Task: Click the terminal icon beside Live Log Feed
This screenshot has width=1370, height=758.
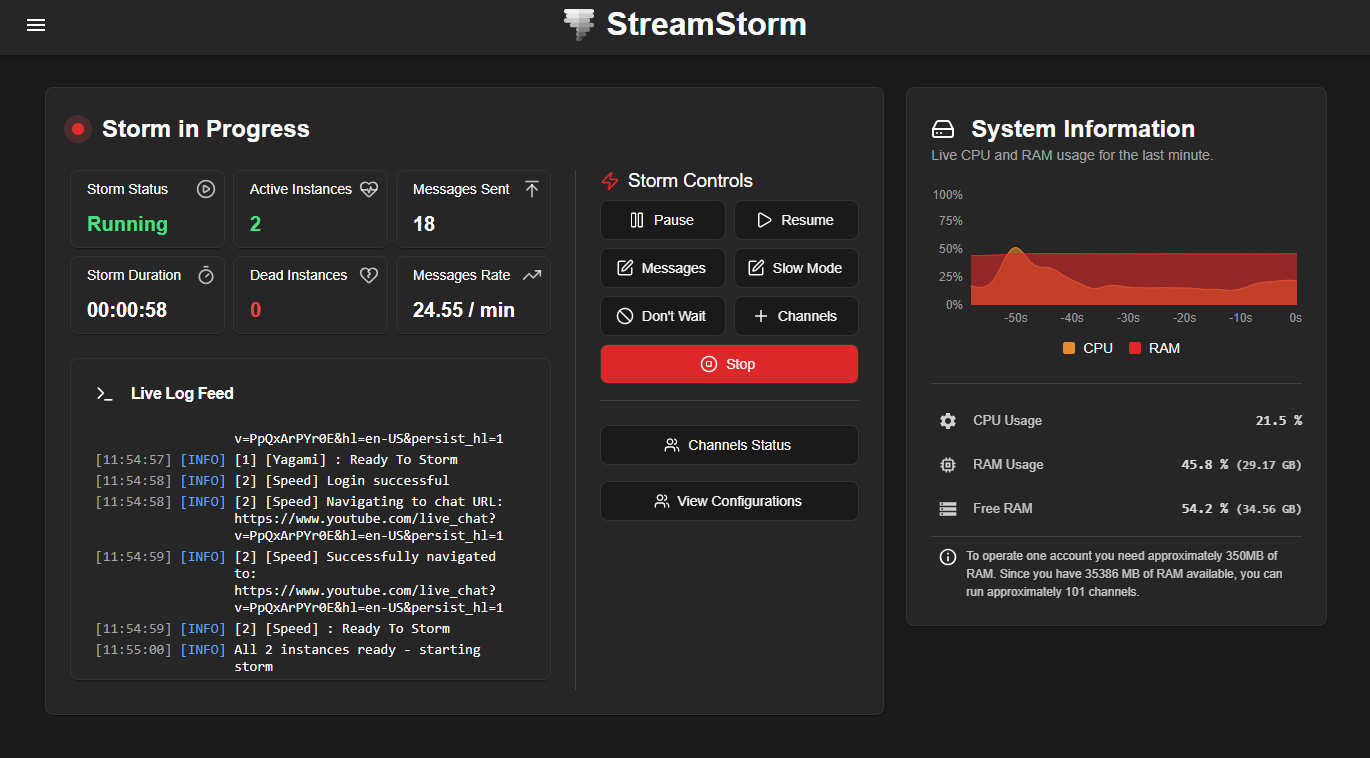Action: click(104, 394)
